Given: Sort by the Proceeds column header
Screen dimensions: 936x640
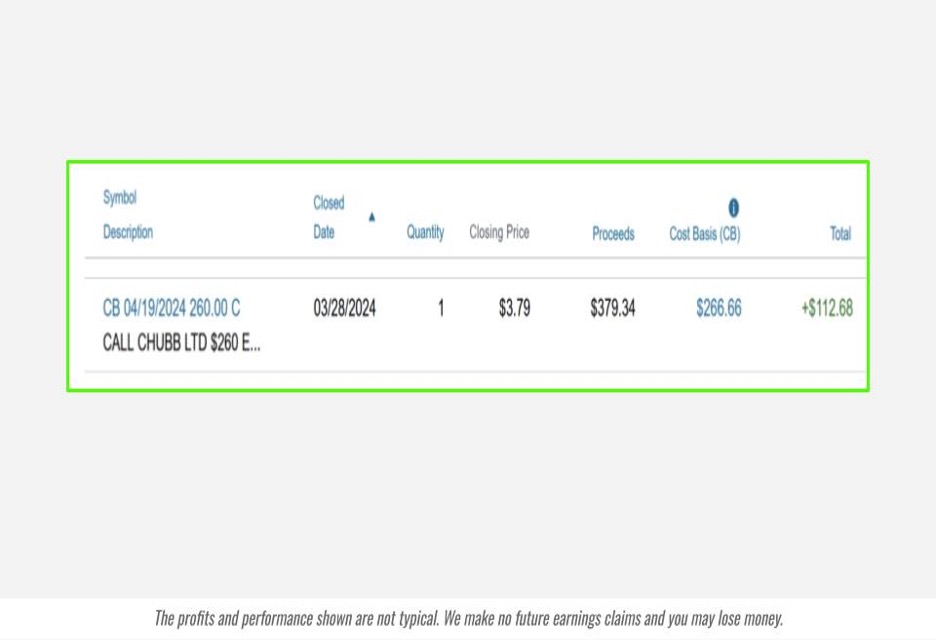Looking at the screenshot, I should pos(613,233).
